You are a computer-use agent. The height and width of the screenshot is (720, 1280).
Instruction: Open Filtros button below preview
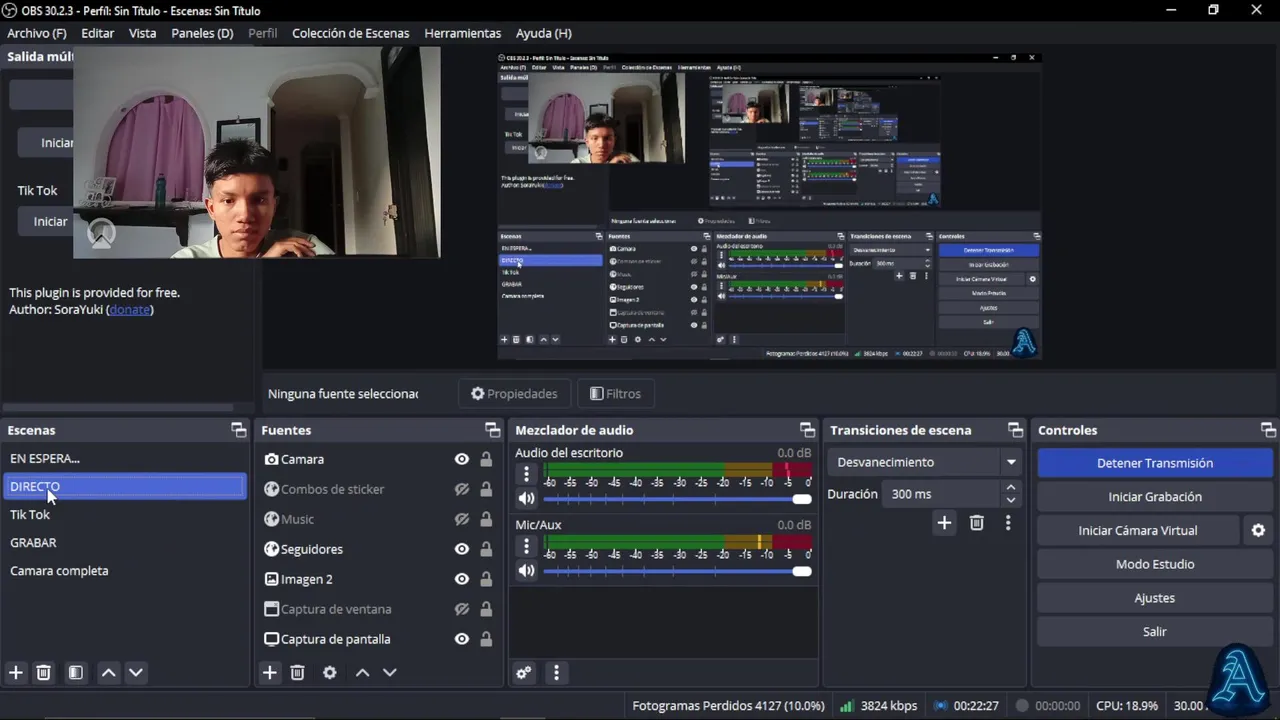pyautogui.click(x=616, y=394)
